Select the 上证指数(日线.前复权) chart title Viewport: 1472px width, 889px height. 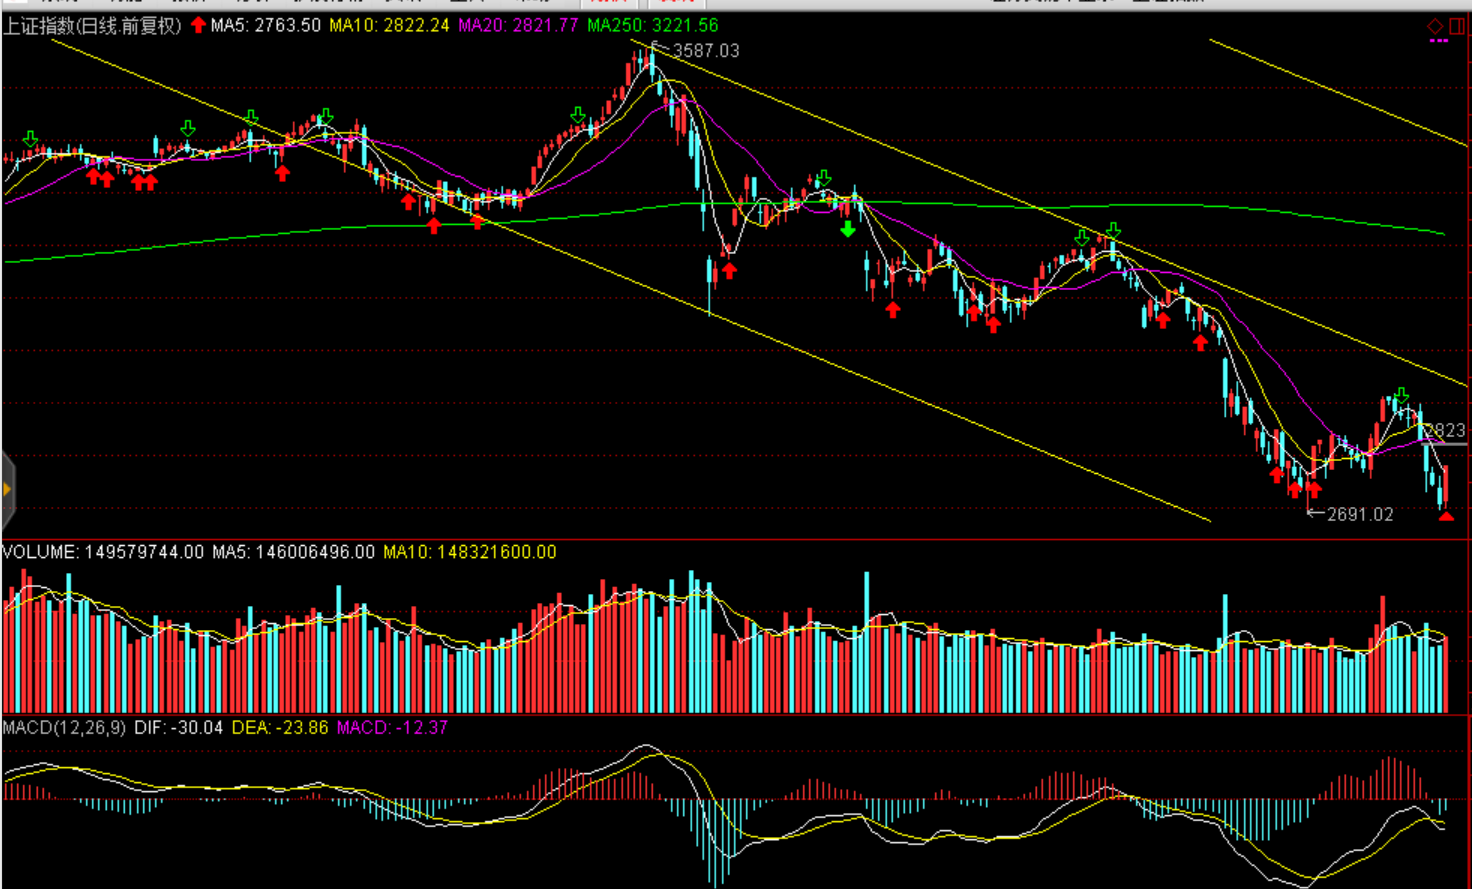(92, 25)
